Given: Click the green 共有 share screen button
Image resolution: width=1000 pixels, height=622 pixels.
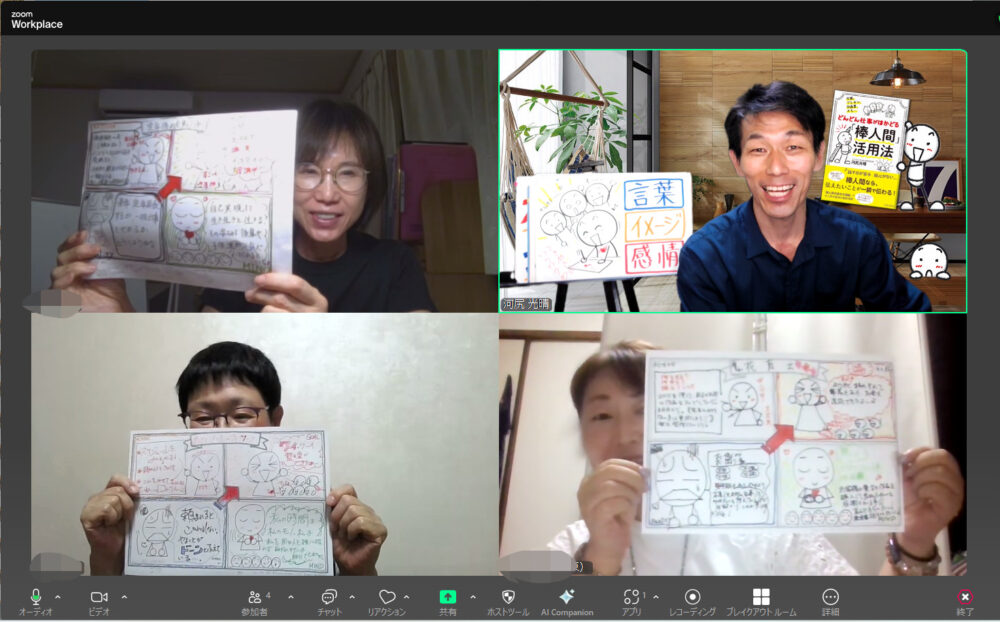Looking at the screenshot, I should click(x=447, y=597).
